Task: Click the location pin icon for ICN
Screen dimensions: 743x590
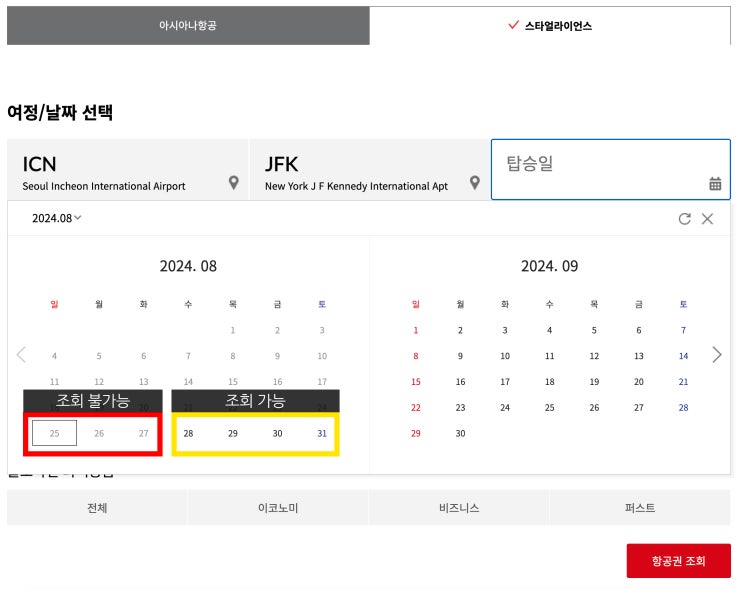Action: (234, 182)
